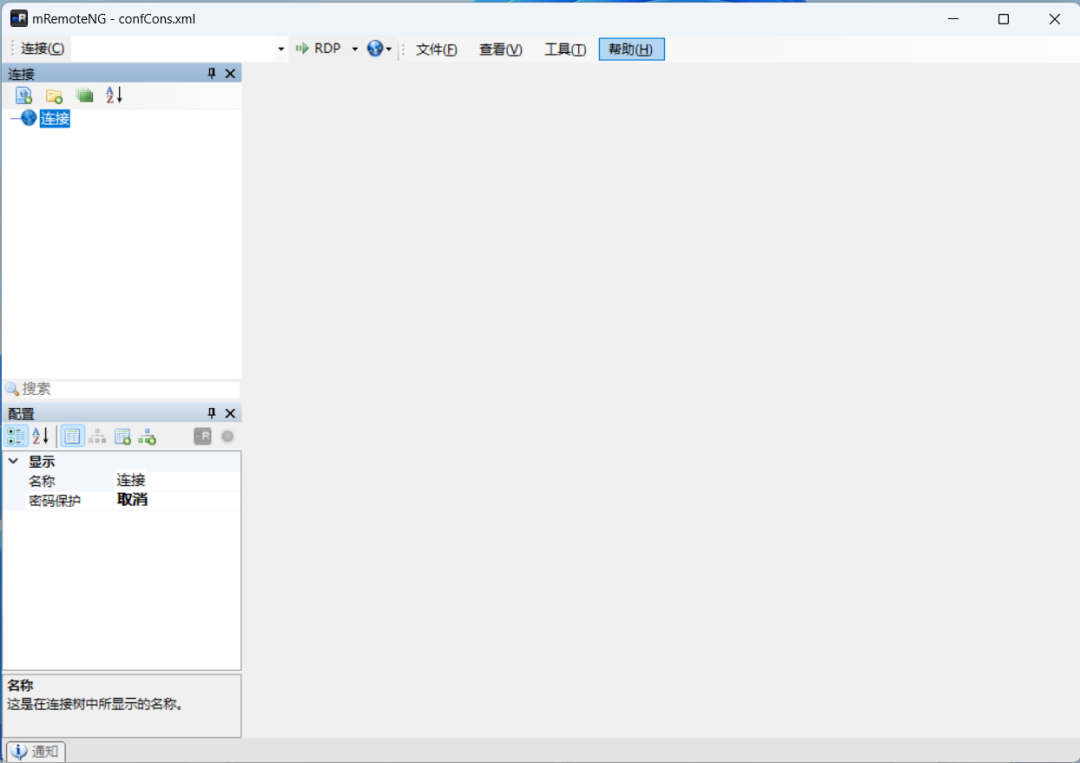Click the quick connect address input field
Screen dimensions: 1080x763
[174, 49]
